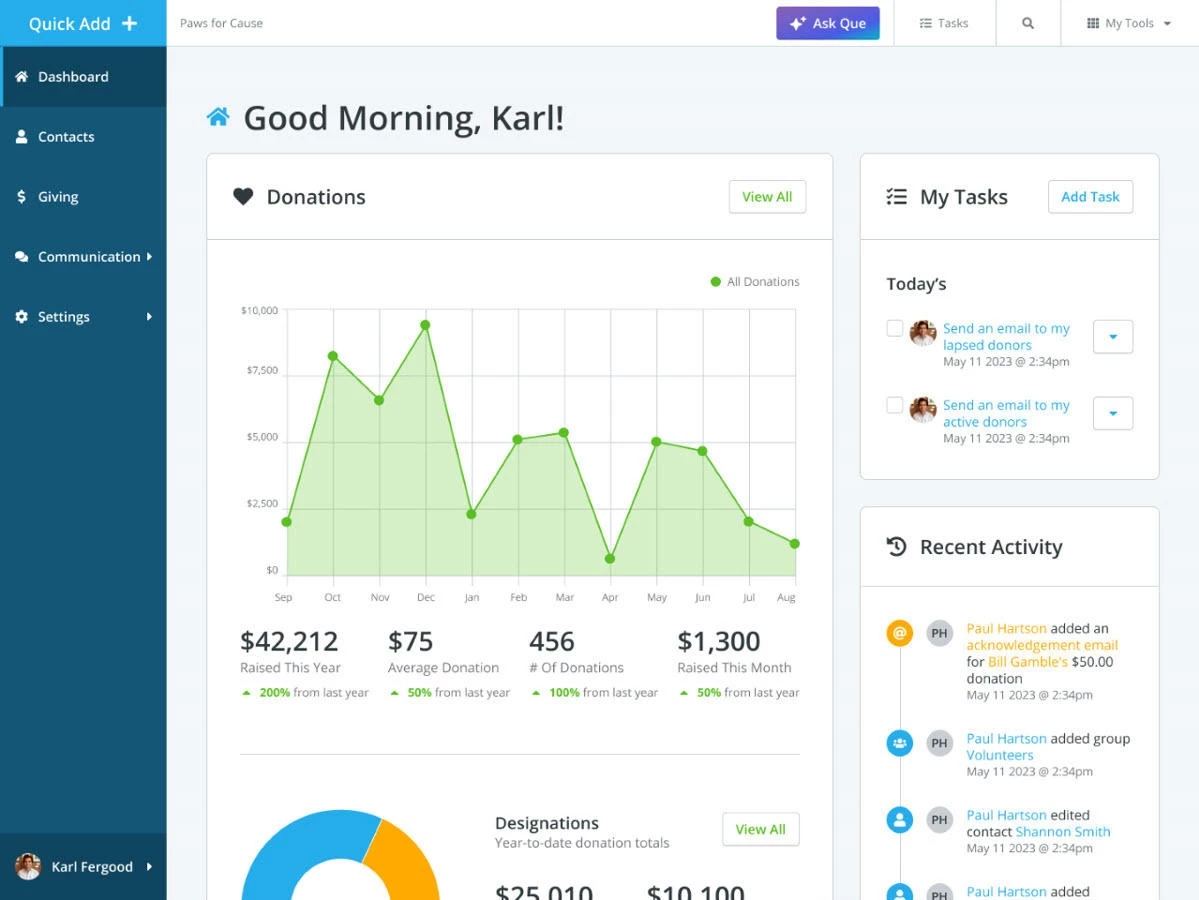The image size is (1199, 900).
Task: Open the Shannon Smith contact link
Action: pyautogui.click(x=1062, y=831)
